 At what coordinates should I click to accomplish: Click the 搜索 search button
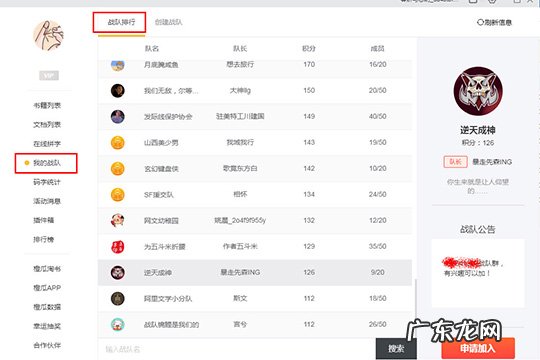[x=396, y=349]
